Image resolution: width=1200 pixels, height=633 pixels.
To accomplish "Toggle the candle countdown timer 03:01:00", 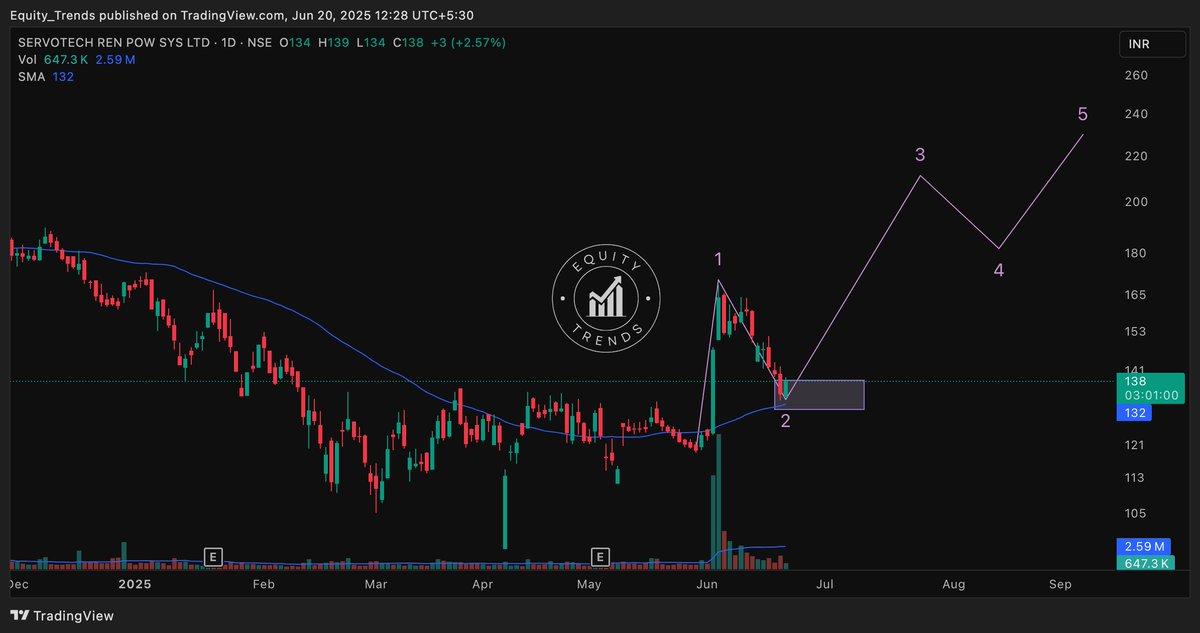I will point(1149,395).
